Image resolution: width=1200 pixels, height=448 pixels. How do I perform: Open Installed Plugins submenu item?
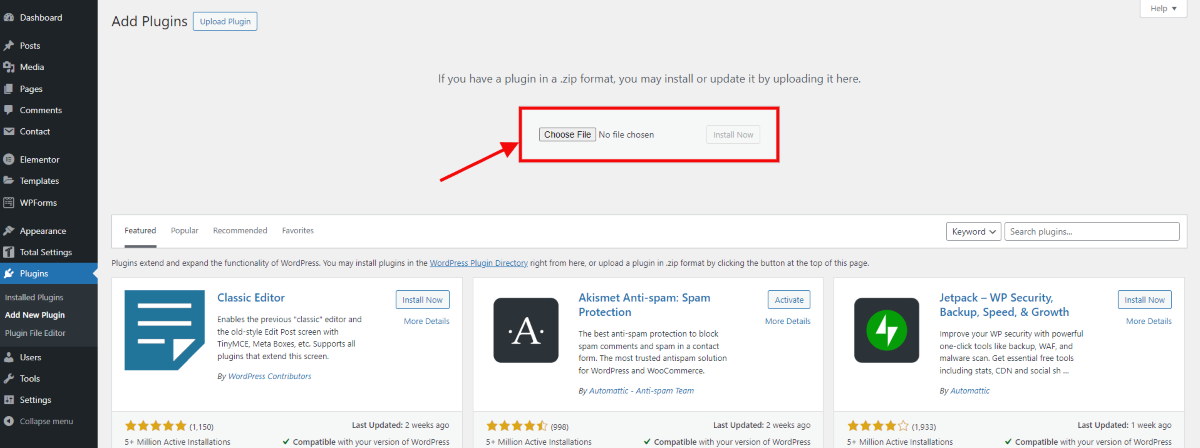tap(34, 298)
